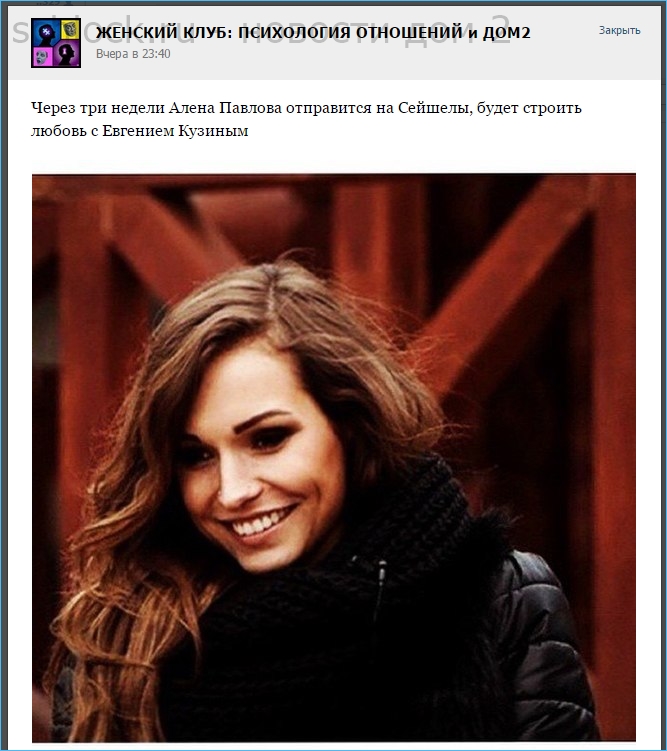The width and height of the screenshot is (667, 751).
Task: Click the pink tile in group avatar
Action: point(43,55)
